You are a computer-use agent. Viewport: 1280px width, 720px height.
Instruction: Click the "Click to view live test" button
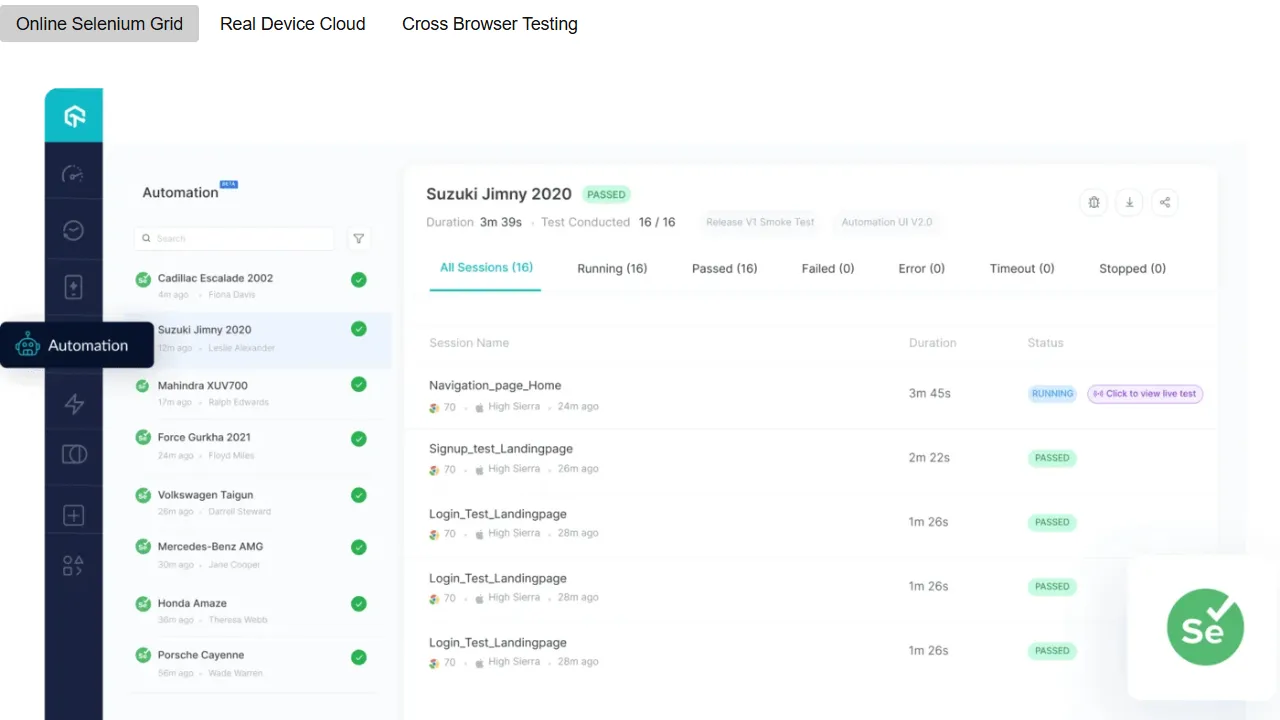pyautogui.click(x=1145, y=394)
